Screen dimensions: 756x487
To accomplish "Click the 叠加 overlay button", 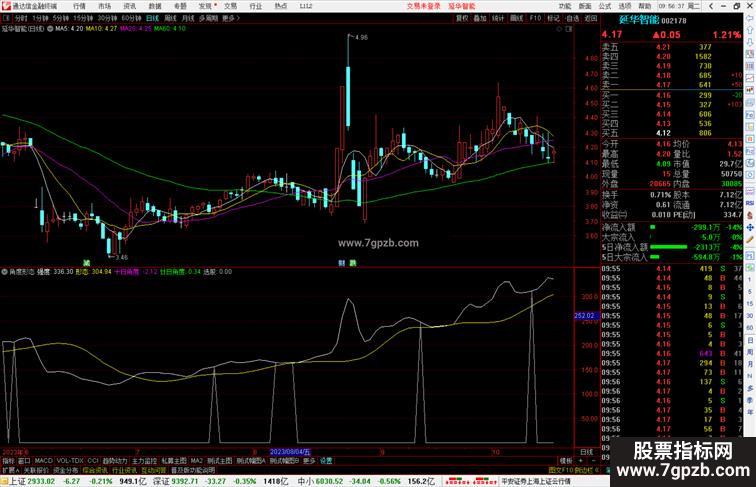I will click(480, 18).
